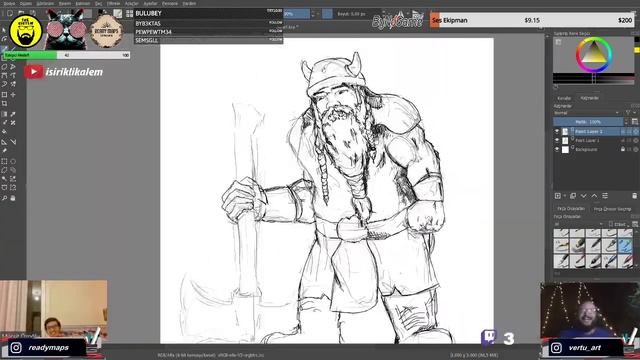Open the brush preset tag dropdown
This screenshot has width=640, height=360.
(x=578, y=224)
